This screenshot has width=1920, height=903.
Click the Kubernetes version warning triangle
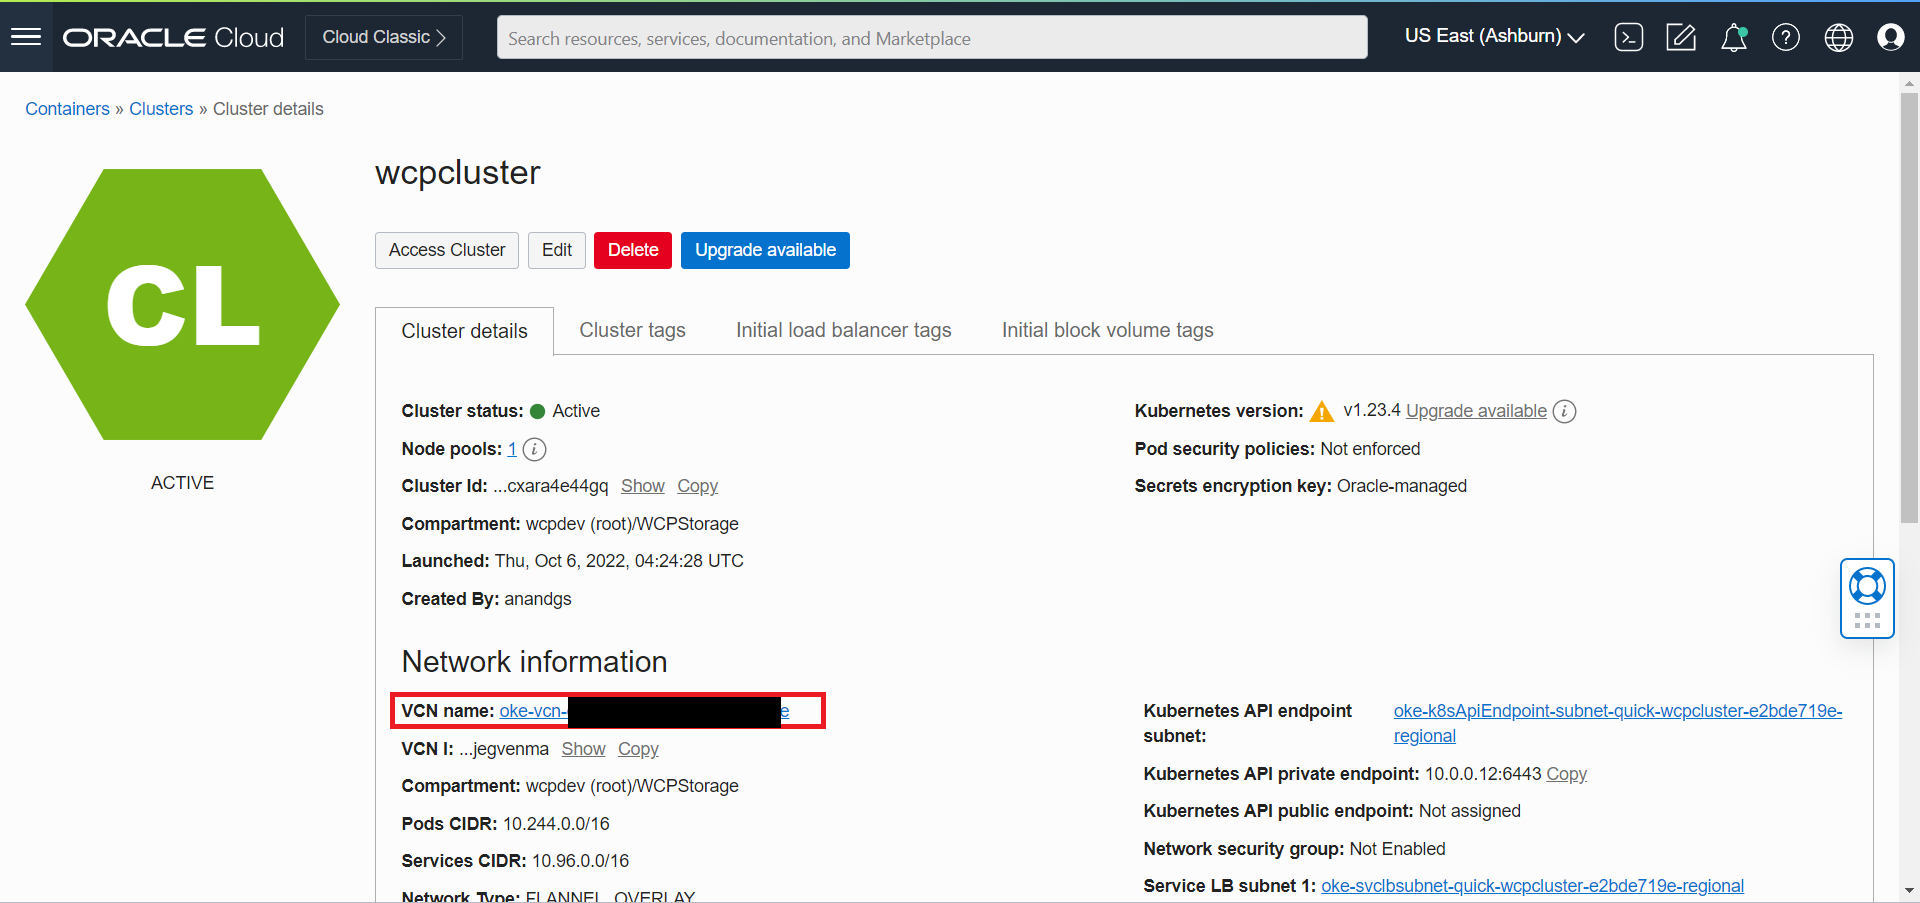[1322, 411]
